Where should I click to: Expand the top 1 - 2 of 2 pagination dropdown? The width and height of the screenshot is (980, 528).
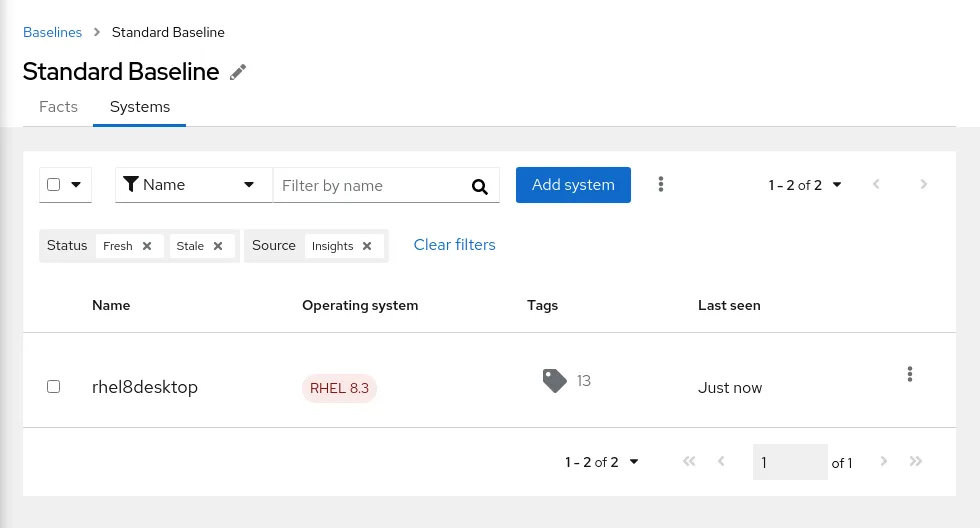pos(805,185)
